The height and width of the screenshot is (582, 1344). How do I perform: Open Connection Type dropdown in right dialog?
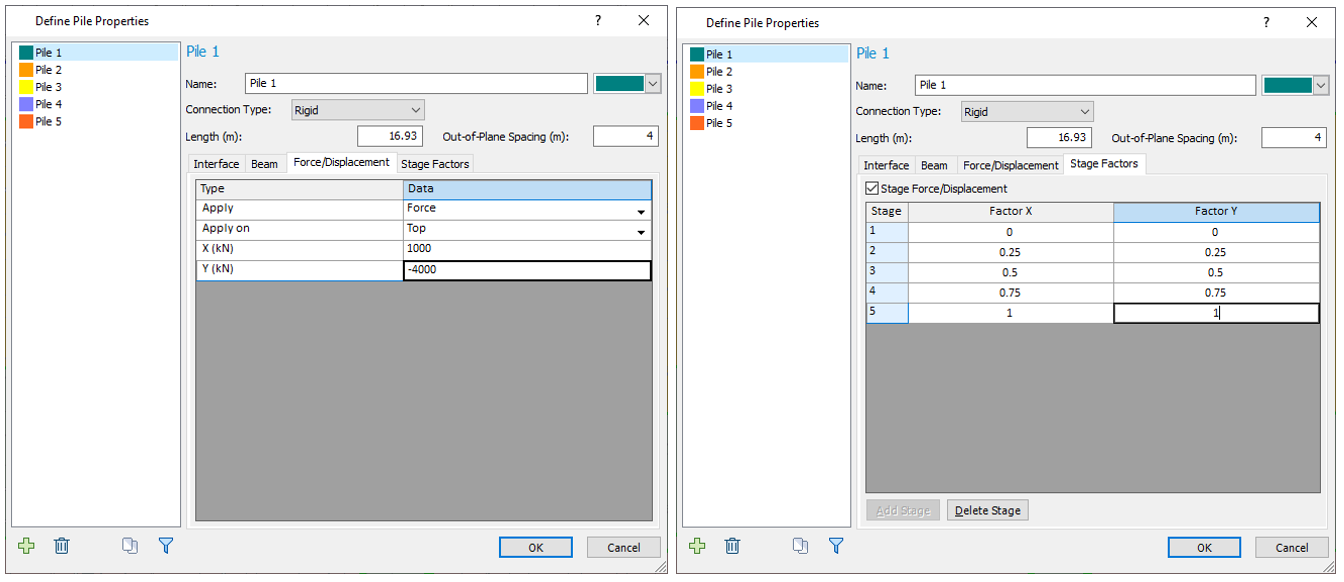coord(1027,112)
